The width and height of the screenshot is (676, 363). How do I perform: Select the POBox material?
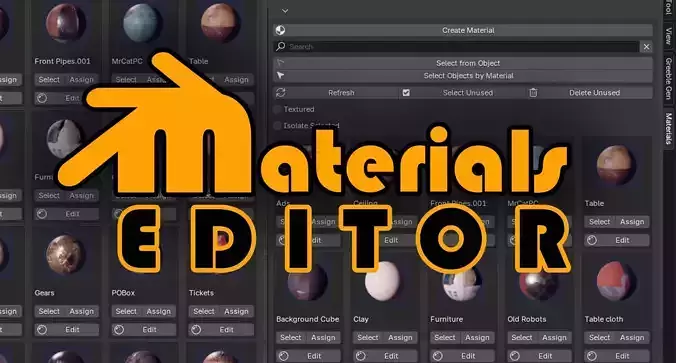[x=126, y=311]
